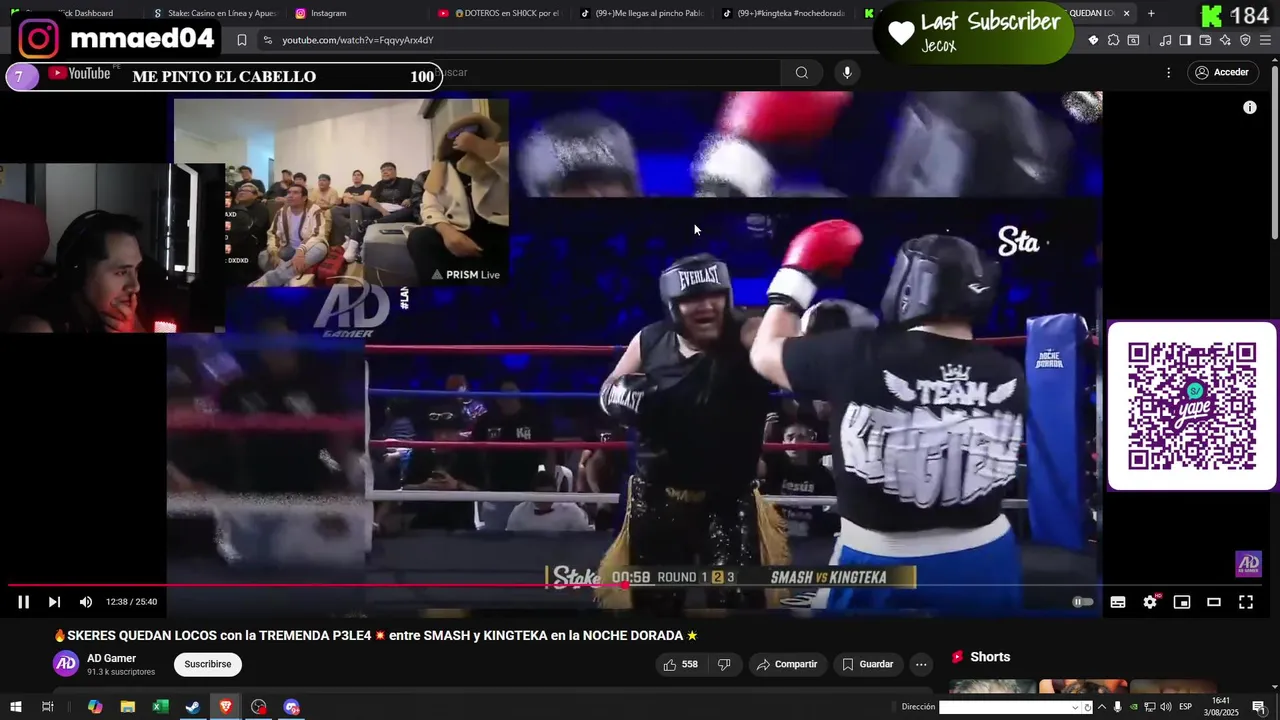Toggle subtitles on the video
This screenshot has height=720, width=1280.
[1118, 602]
